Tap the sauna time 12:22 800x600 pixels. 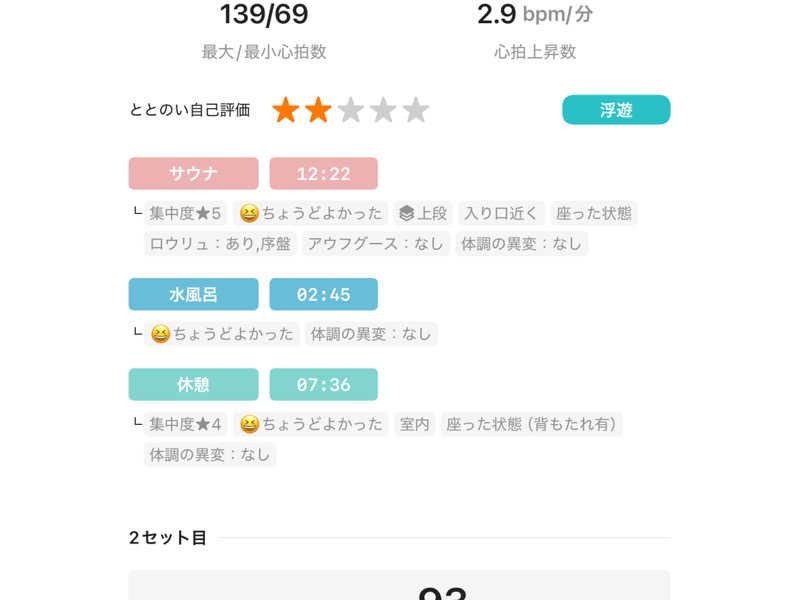(x=323, y=173)
